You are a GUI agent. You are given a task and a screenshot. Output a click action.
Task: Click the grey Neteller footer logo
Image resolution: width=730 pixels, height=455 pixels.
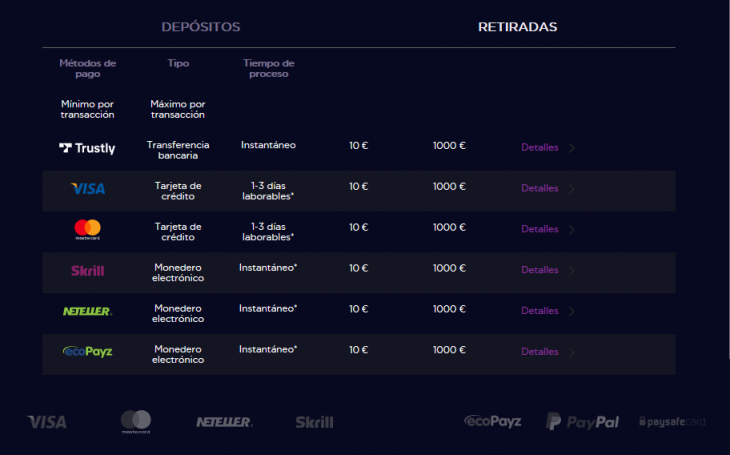click(224, 422)
